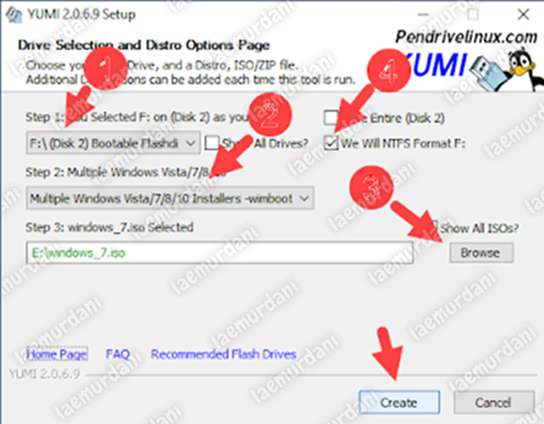The image size is (544, 424).
Task: Click the Cancel button
Action: [493, 402]
